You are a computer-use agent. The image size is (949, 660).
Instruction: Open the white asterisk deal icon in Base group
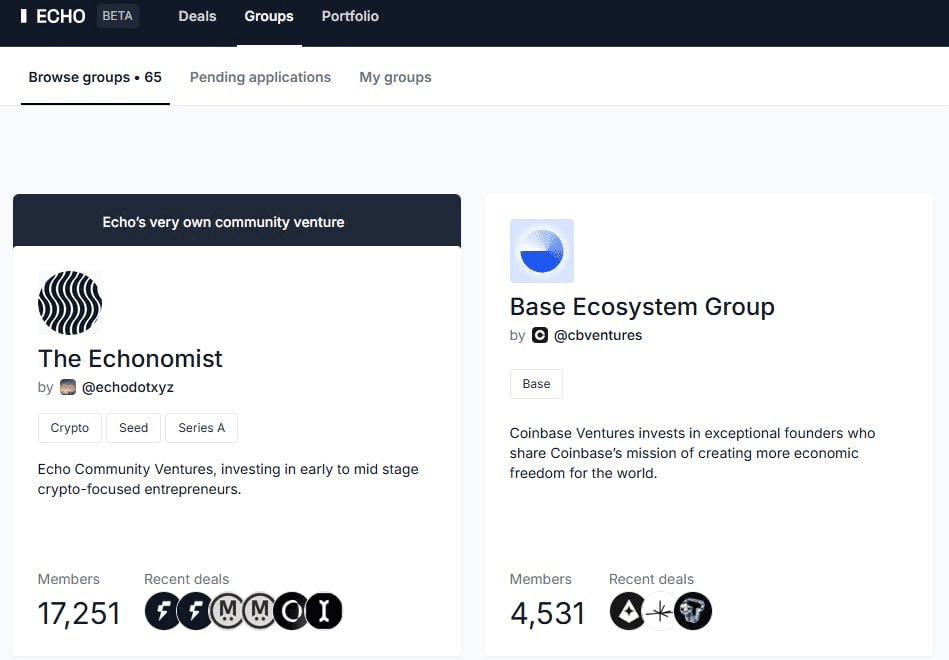(x=660, y=612)
